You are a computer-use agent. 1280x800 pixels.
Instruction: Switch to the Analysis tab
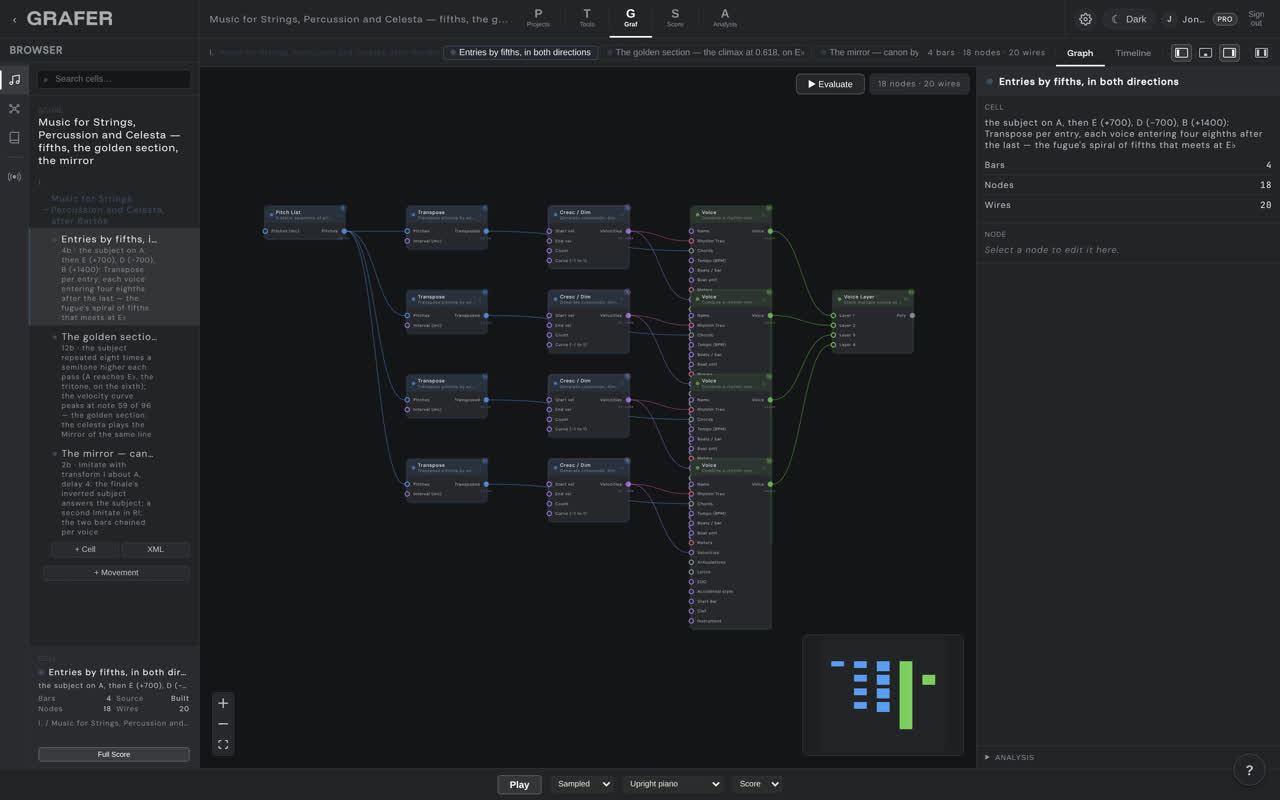click(x=725, y=18)
